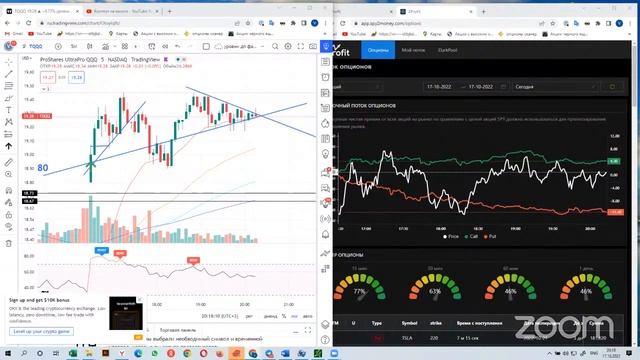Open the chart patterns tool
Image resolution: width=640 pixels, height=360 pixels.
click(x=9, y=122)
